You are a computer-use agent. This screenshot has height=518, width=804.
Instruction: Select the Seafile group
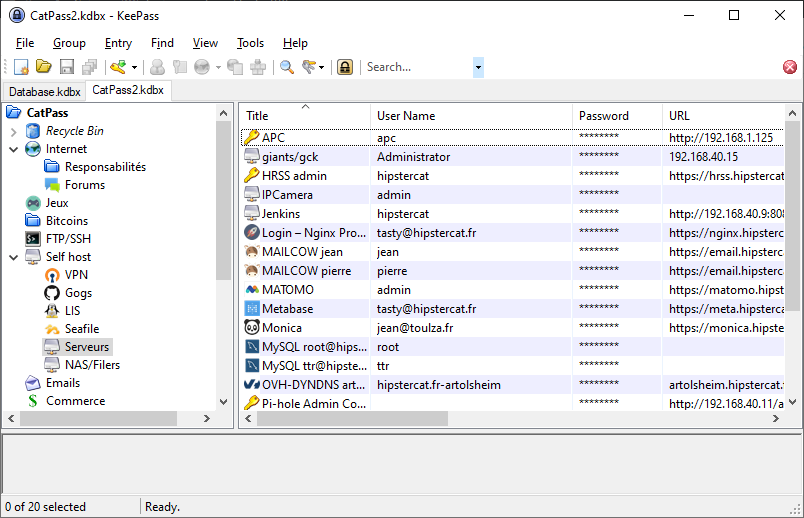(x=82, y=329)
